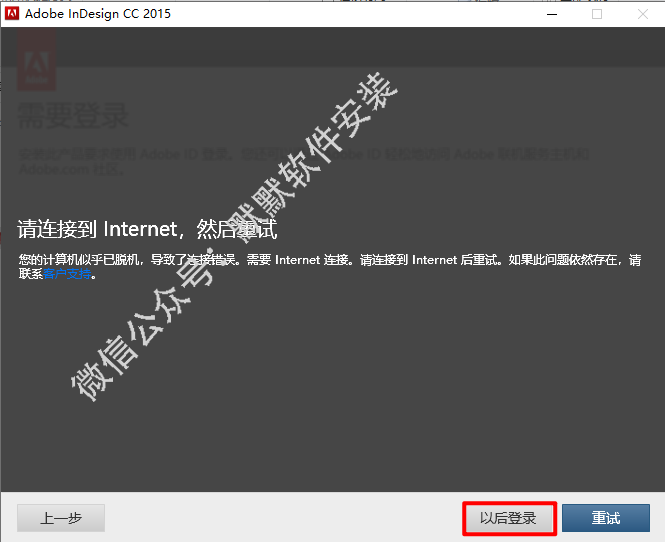The image size is (665, 542).
Task: Minimize the Adobe InDesign CC 2015 window
Action: tap(552, 14)
